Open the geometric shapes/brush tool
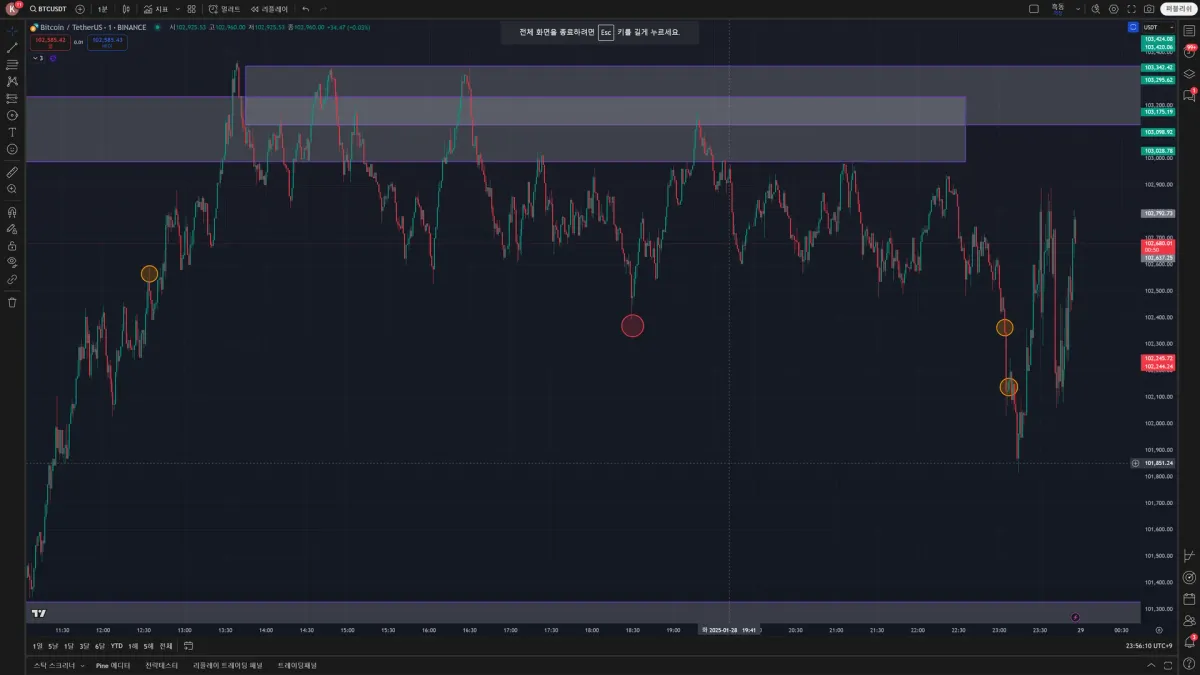 pos(12,115)
